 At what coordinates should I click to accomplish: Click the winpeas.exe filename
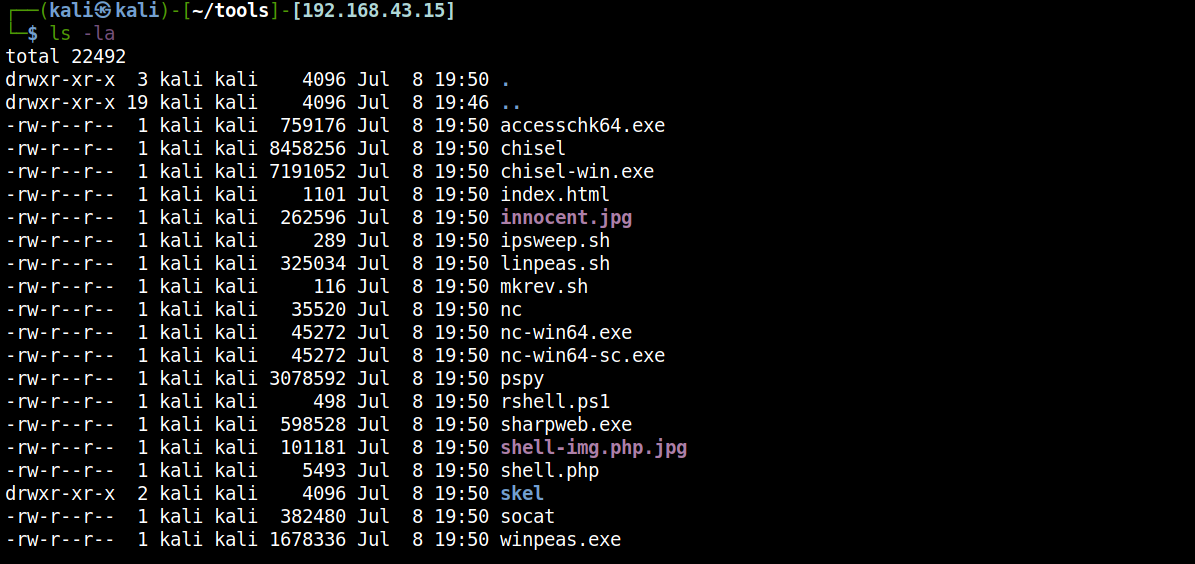(x=560, y=540)
